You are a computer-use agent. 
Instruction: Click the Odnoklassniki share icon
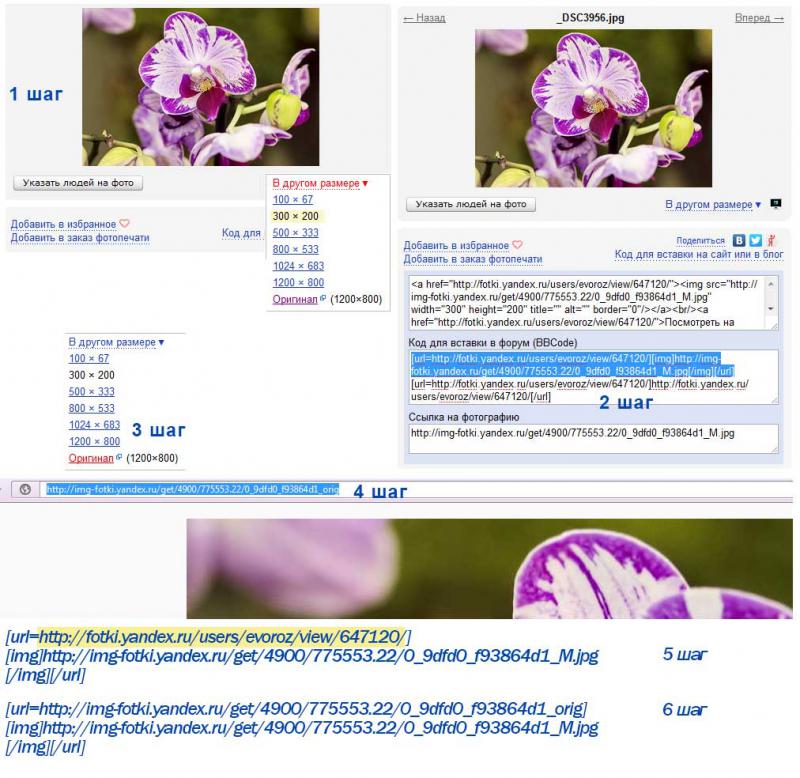pyautogui.click(x=770, y=241)
